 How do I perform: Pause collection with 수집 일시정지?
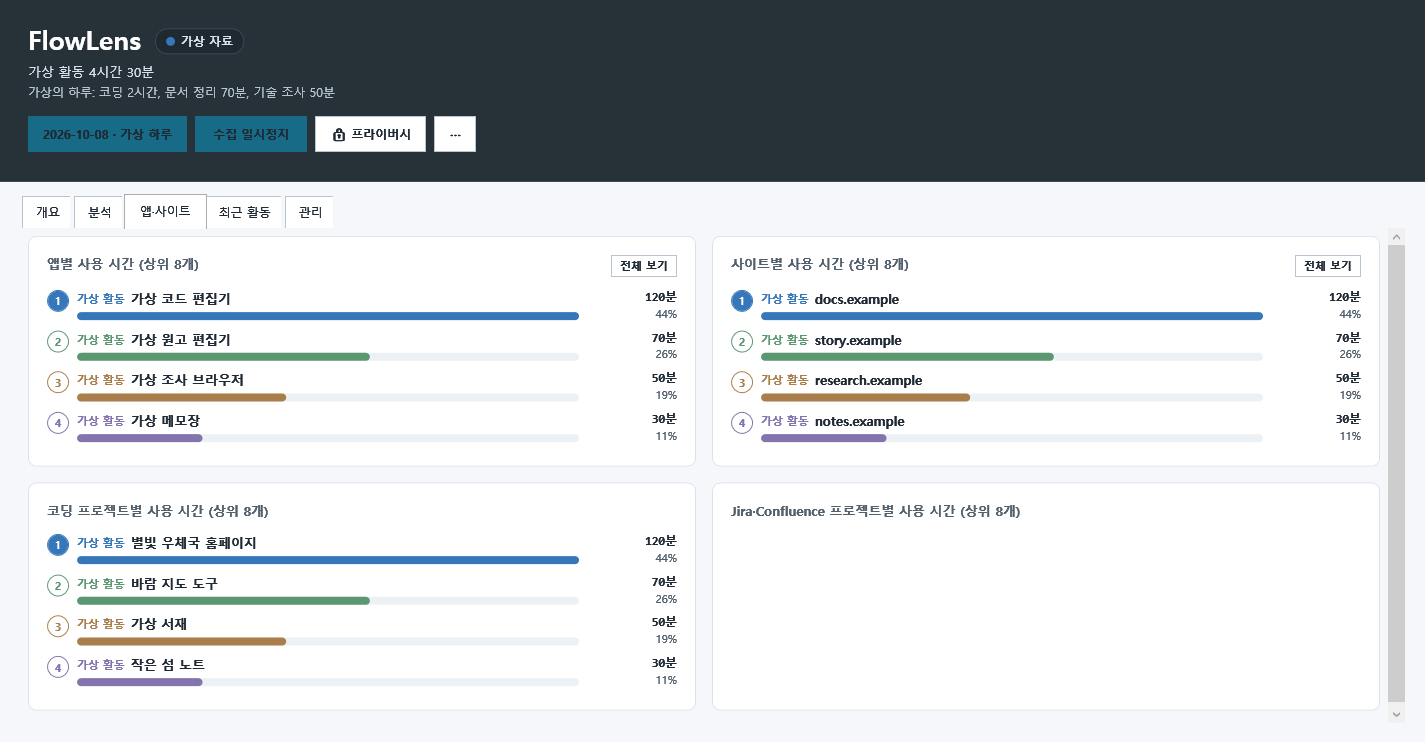pos(251,134)
